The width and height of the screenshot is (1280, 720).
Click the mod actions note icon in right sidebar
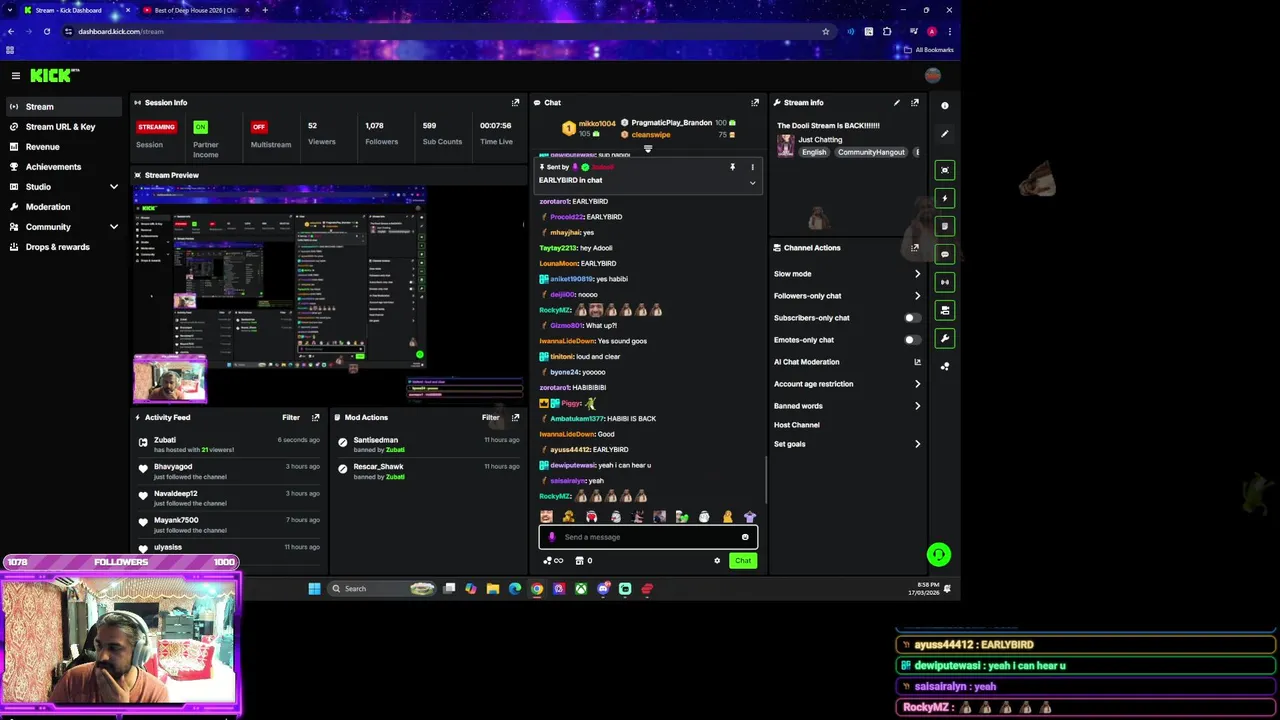point(945,226)
